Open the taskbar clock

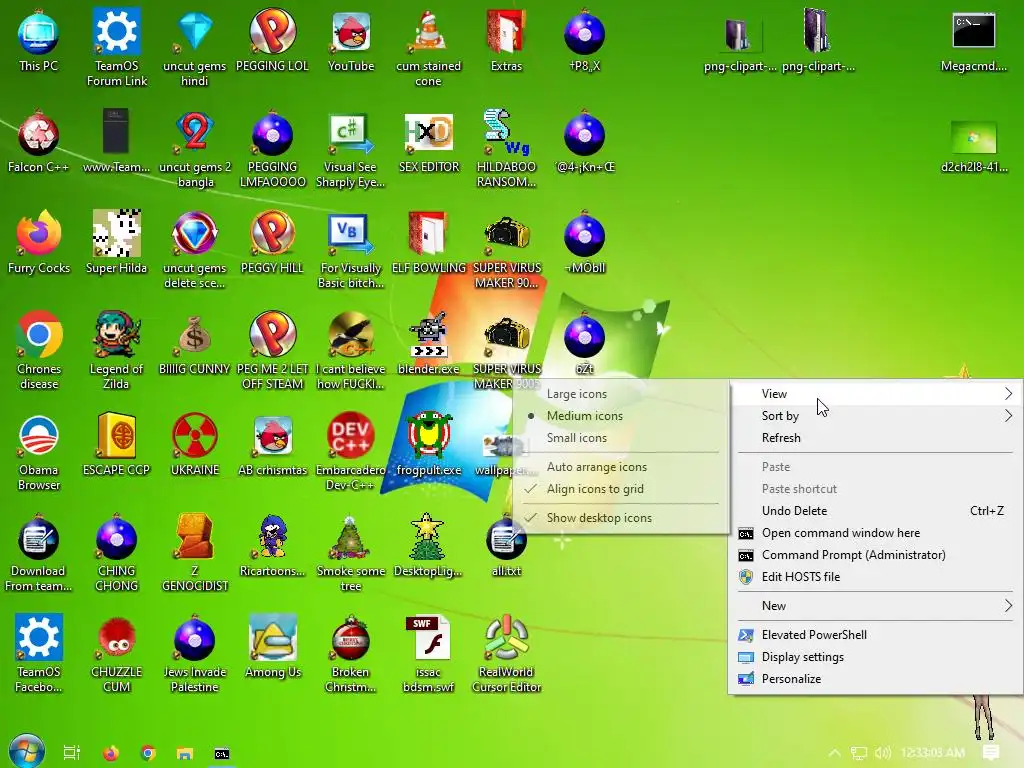click(932, 753)
